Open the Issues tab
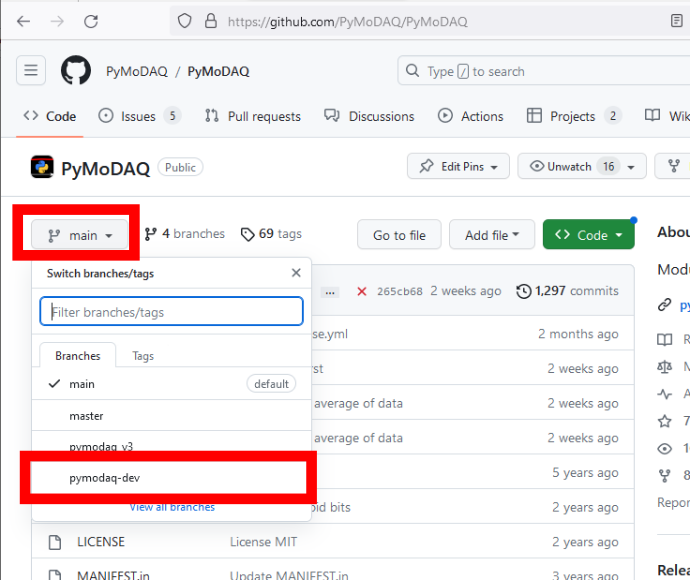Image resolution: width=690 pixels, height=580 pixels. pos(139,116)
